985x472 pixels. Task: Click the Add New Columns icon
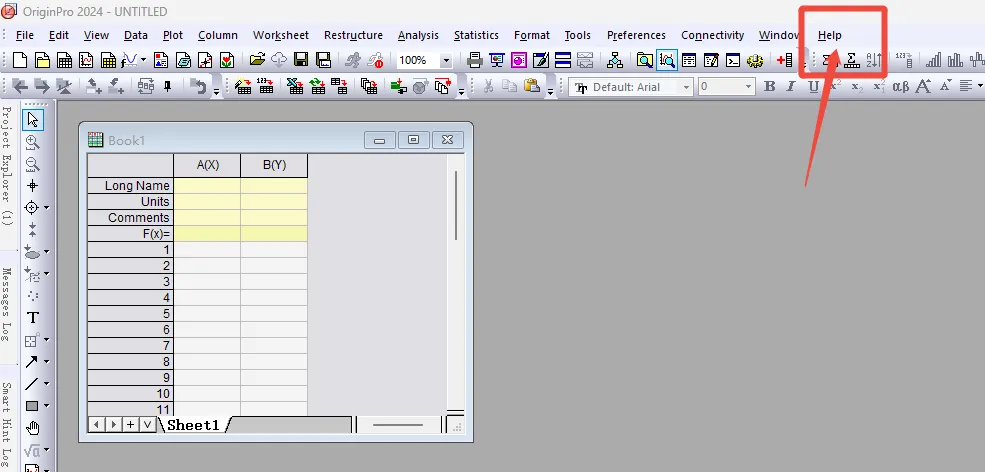tap(785, 60)
